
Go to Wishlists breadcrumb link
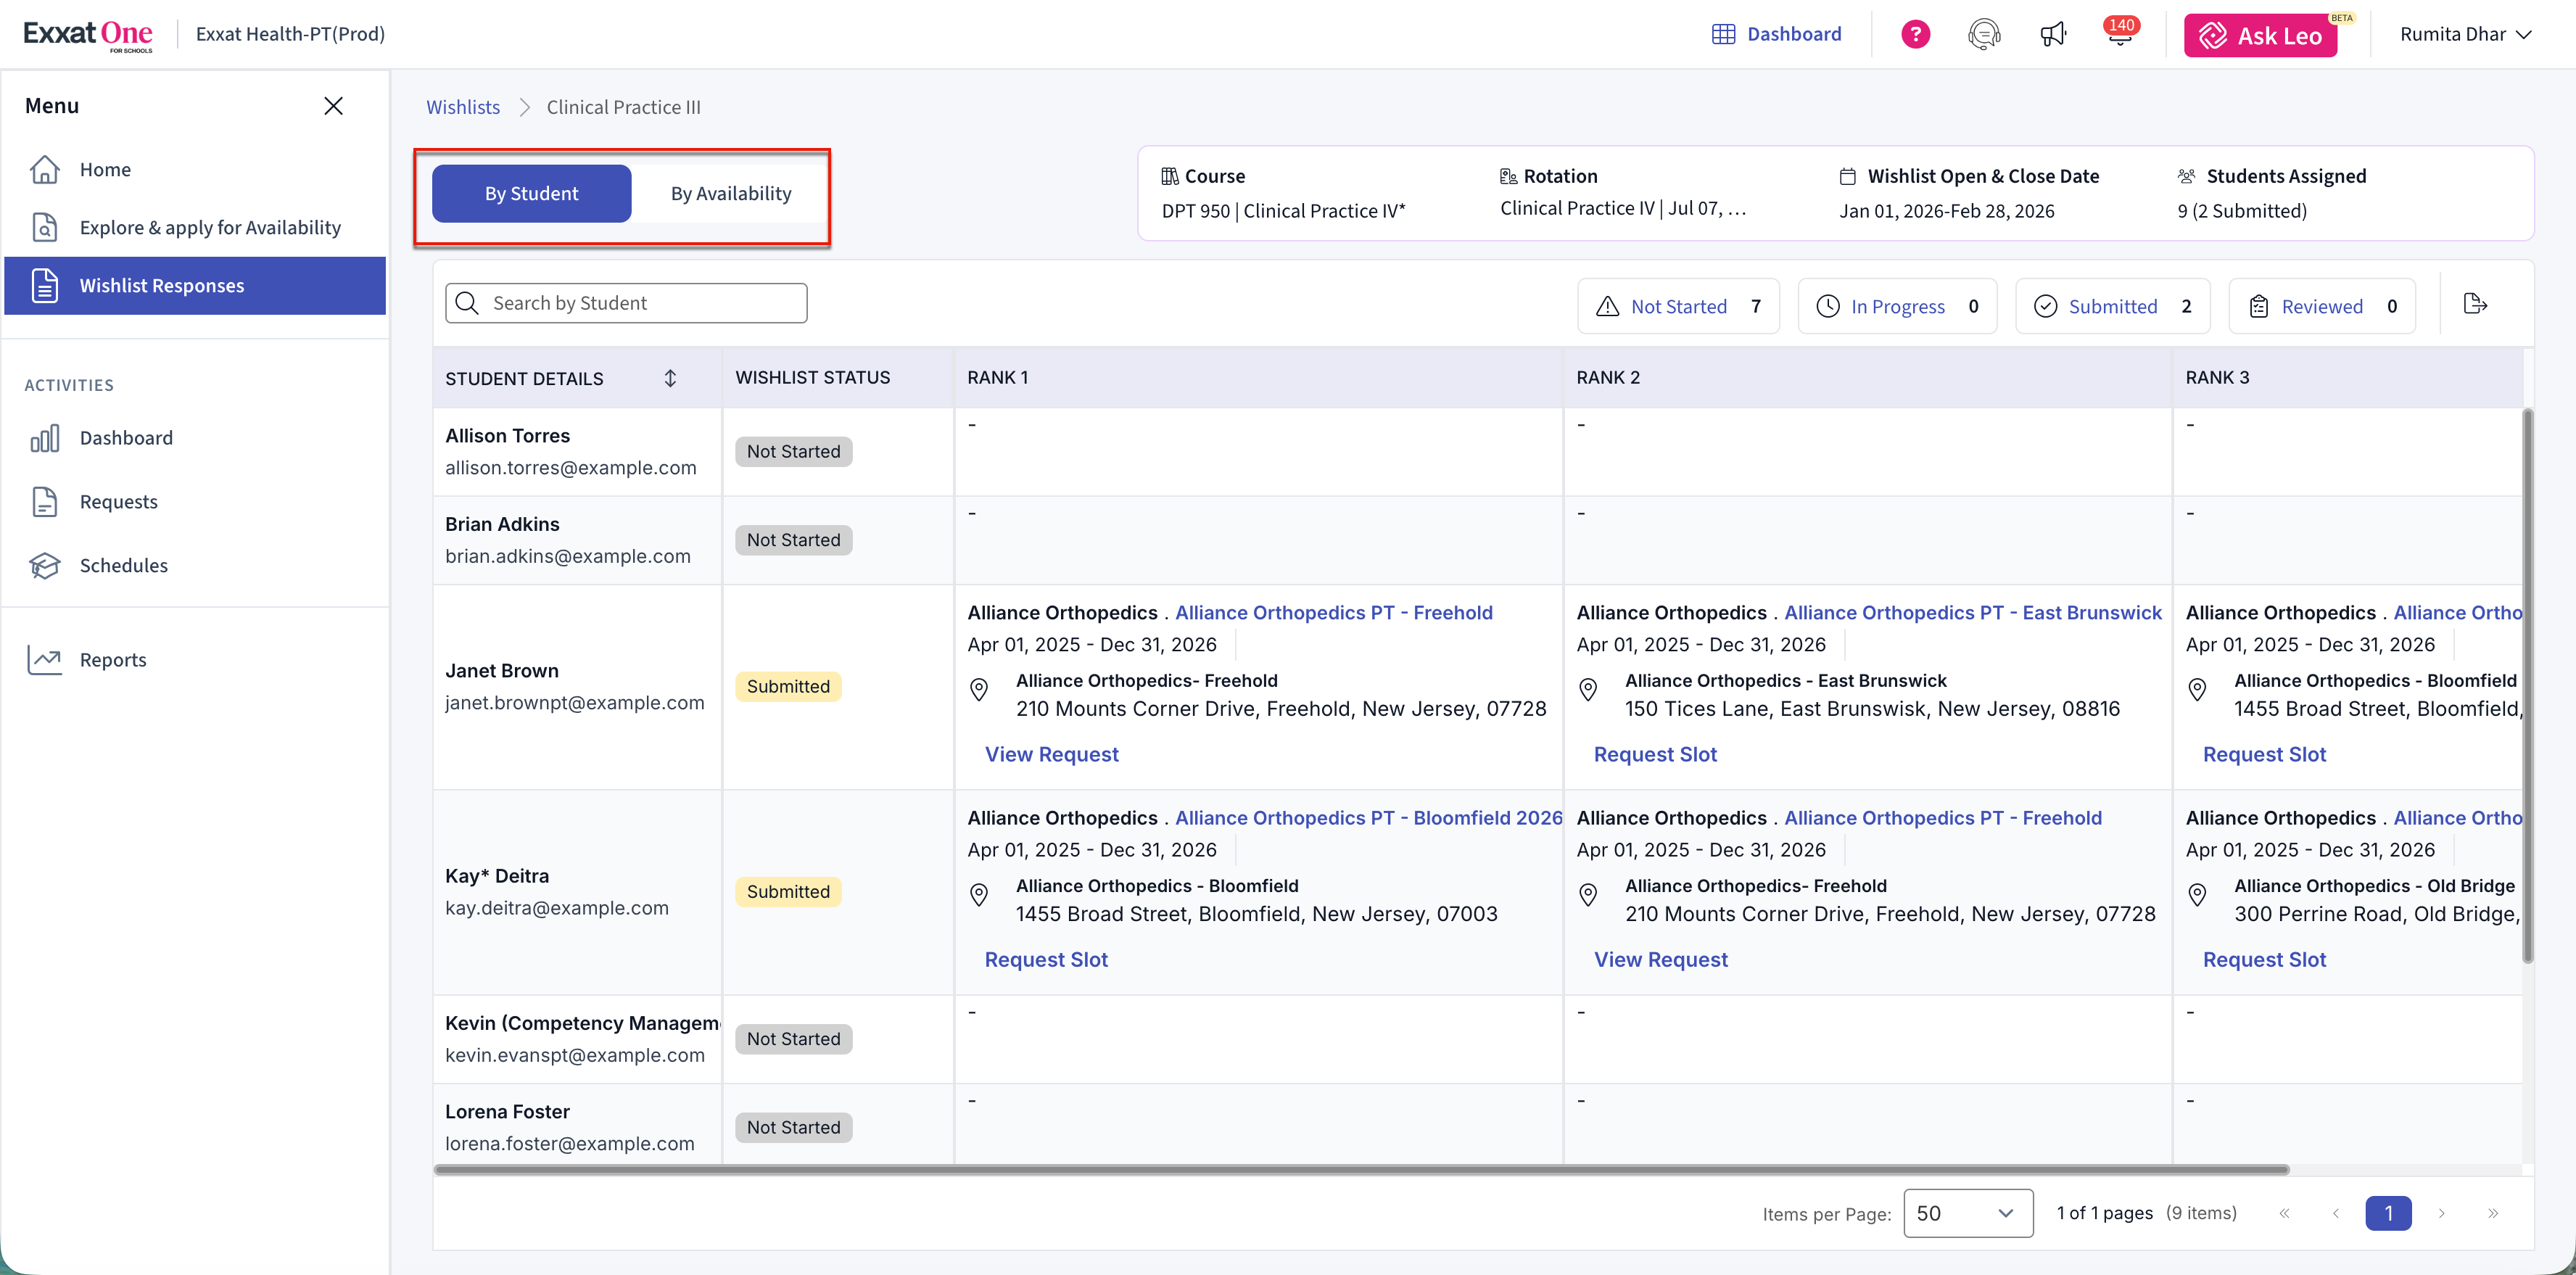pos(462,107)
